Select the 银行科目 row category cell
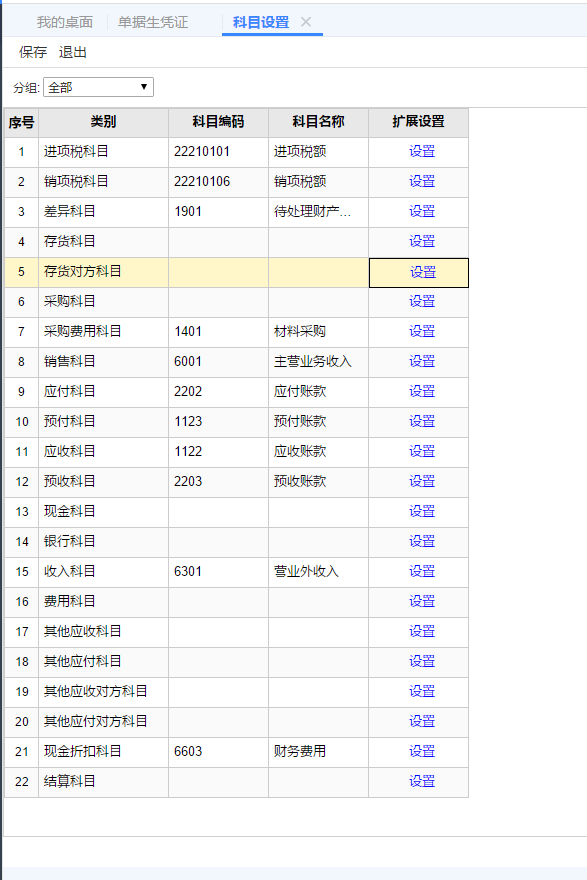587x880 pixels. (103, 542)
